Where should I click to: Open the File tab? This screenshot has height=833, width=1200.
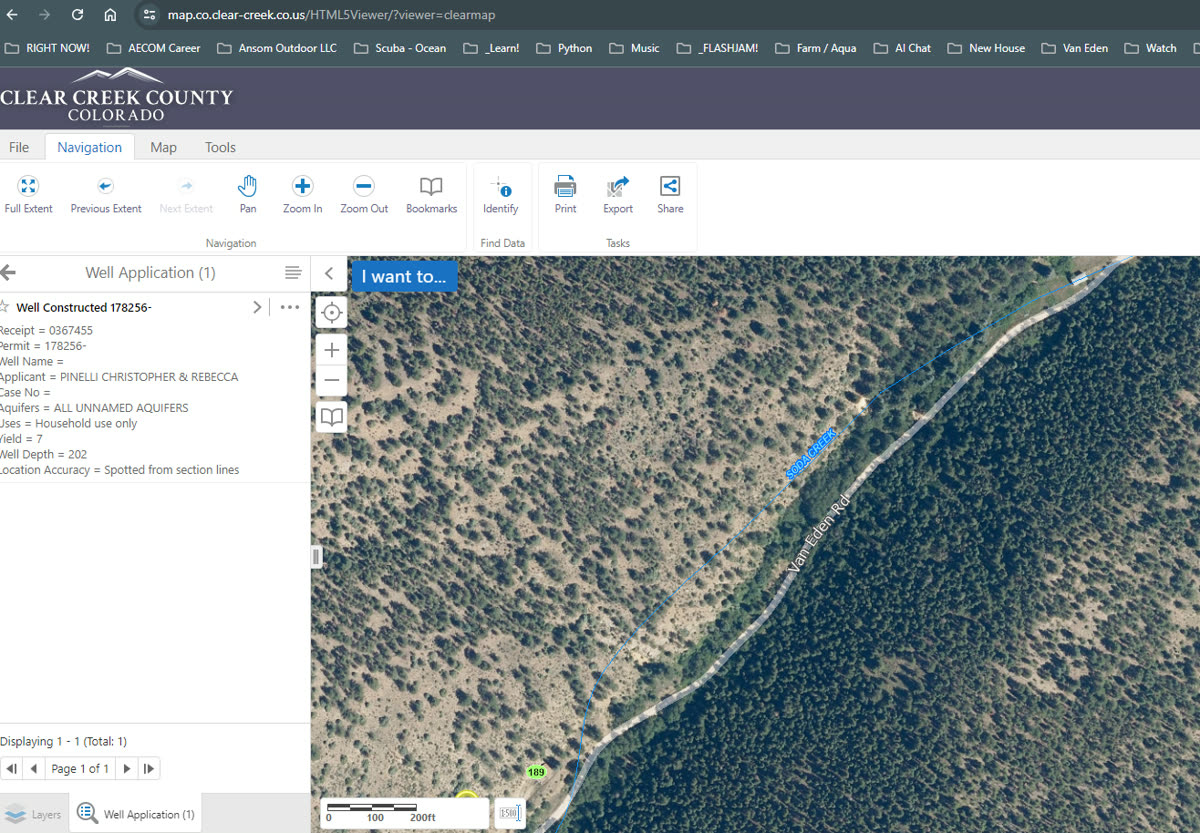tap(19, 147)
